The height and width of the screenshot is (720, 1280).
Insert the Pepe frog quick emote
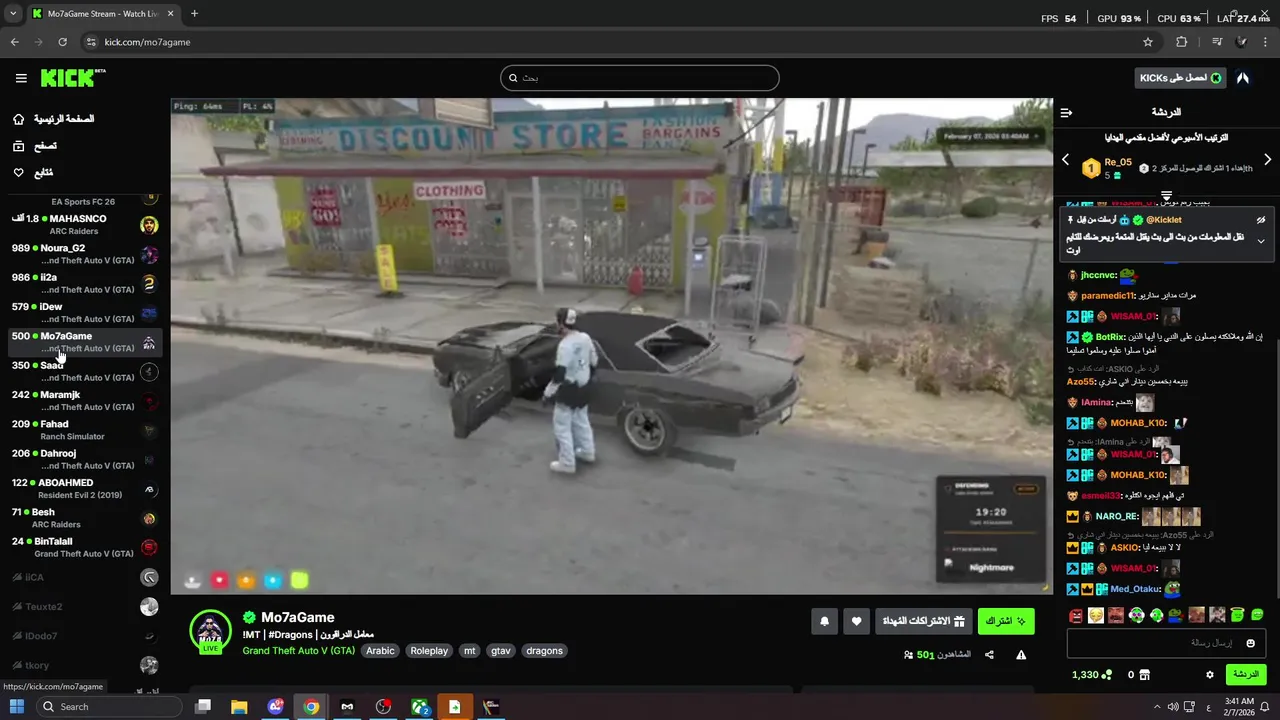[x=1176, y=615]
